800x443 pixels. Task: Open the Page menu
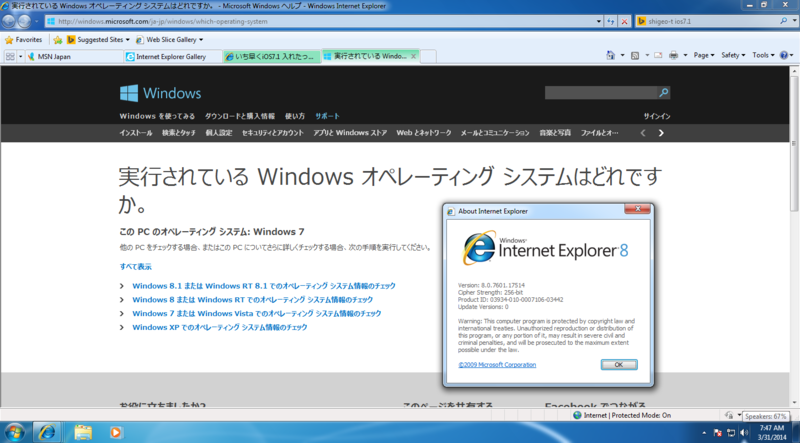(704, 55)
